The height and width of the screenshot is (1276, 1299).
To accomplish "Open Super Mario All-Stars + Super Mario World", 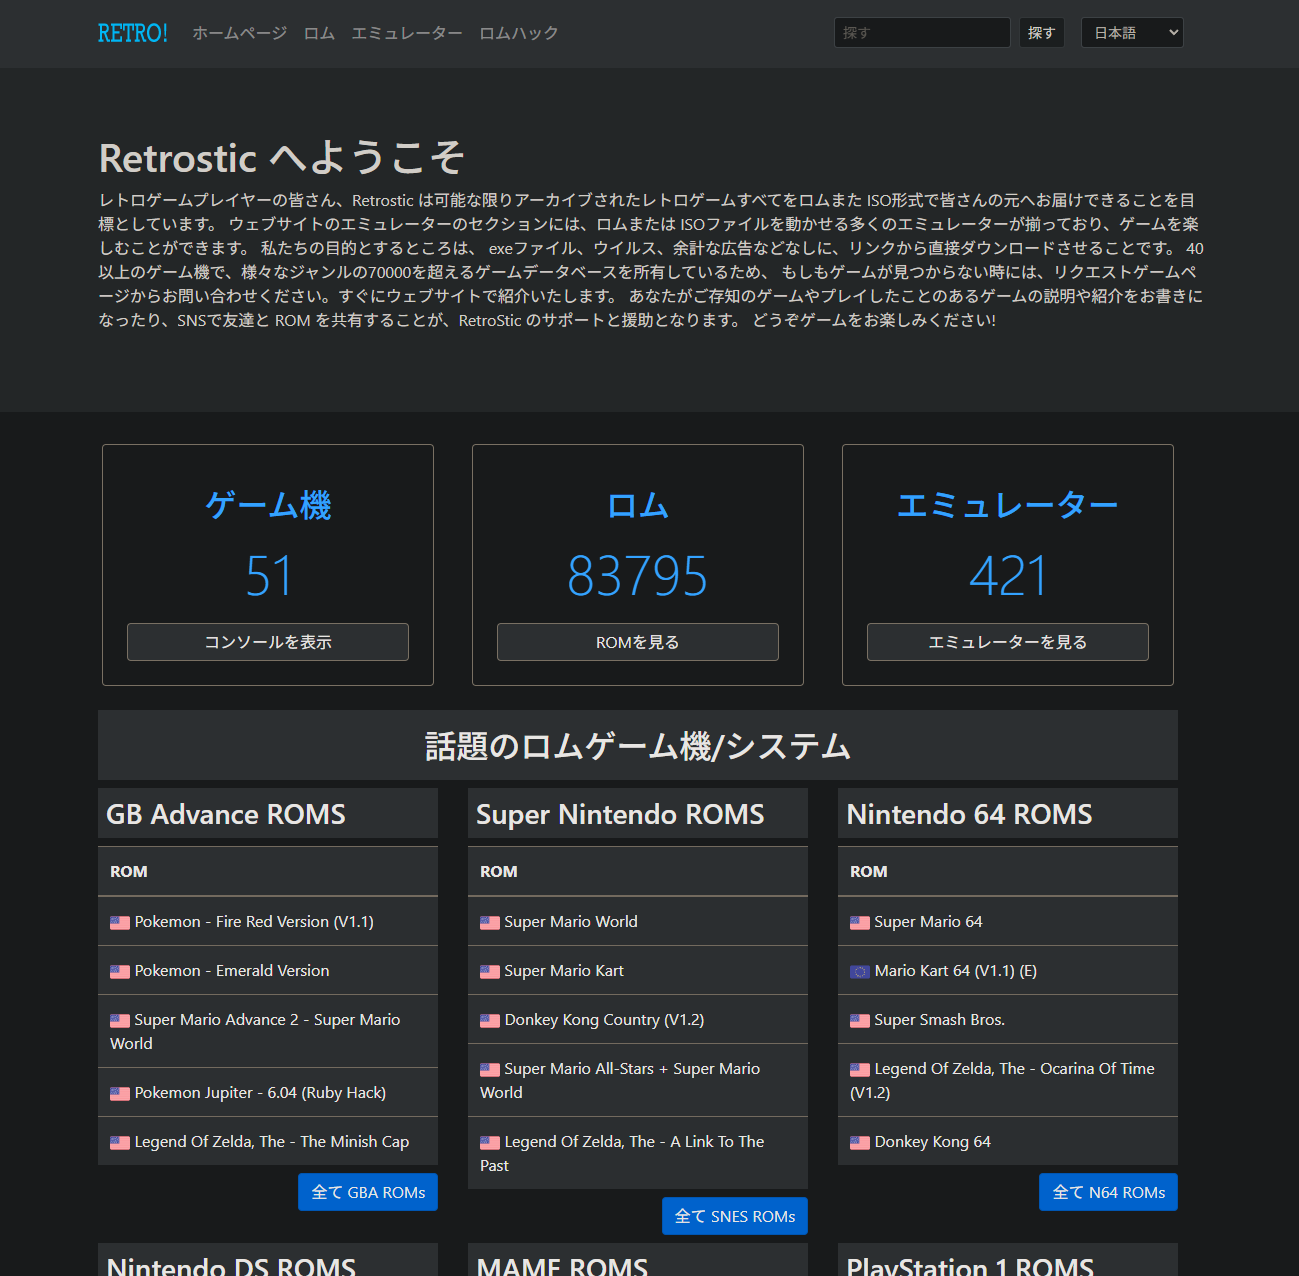I will click(x=620, y=1080).
